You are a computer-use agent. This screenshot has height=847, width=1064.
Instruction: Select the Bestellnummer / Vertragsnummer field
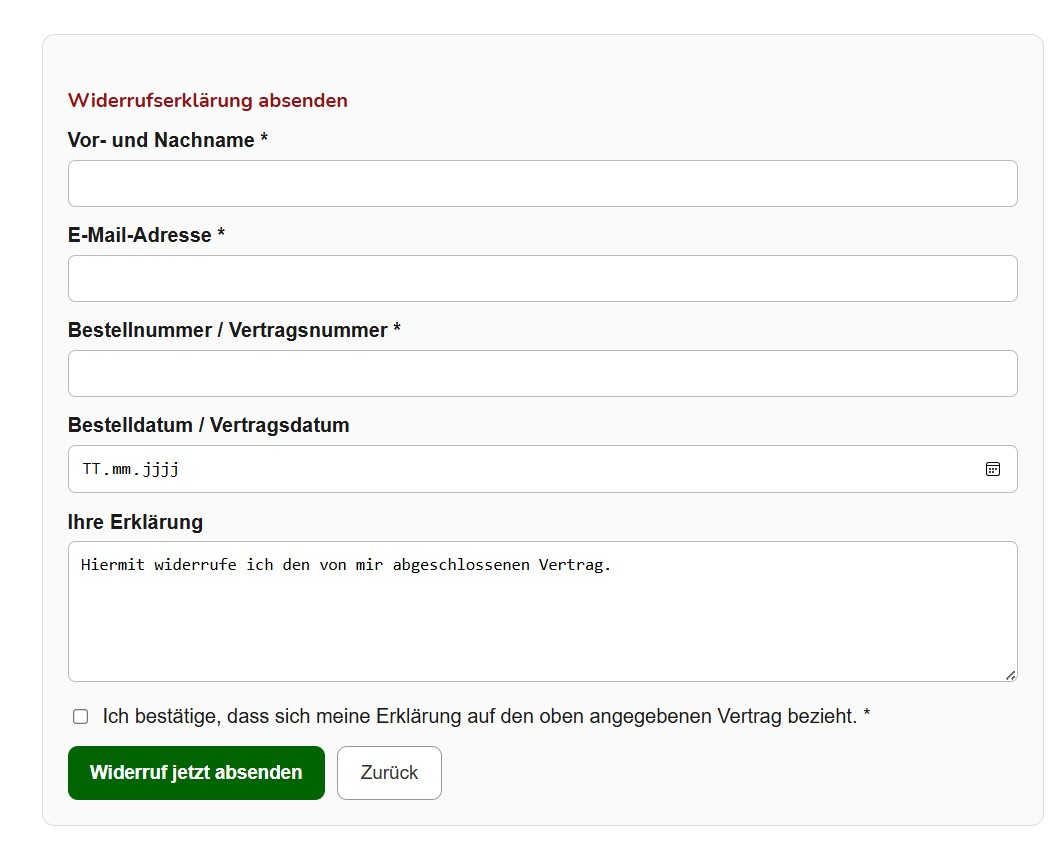(x=543, y=373)
